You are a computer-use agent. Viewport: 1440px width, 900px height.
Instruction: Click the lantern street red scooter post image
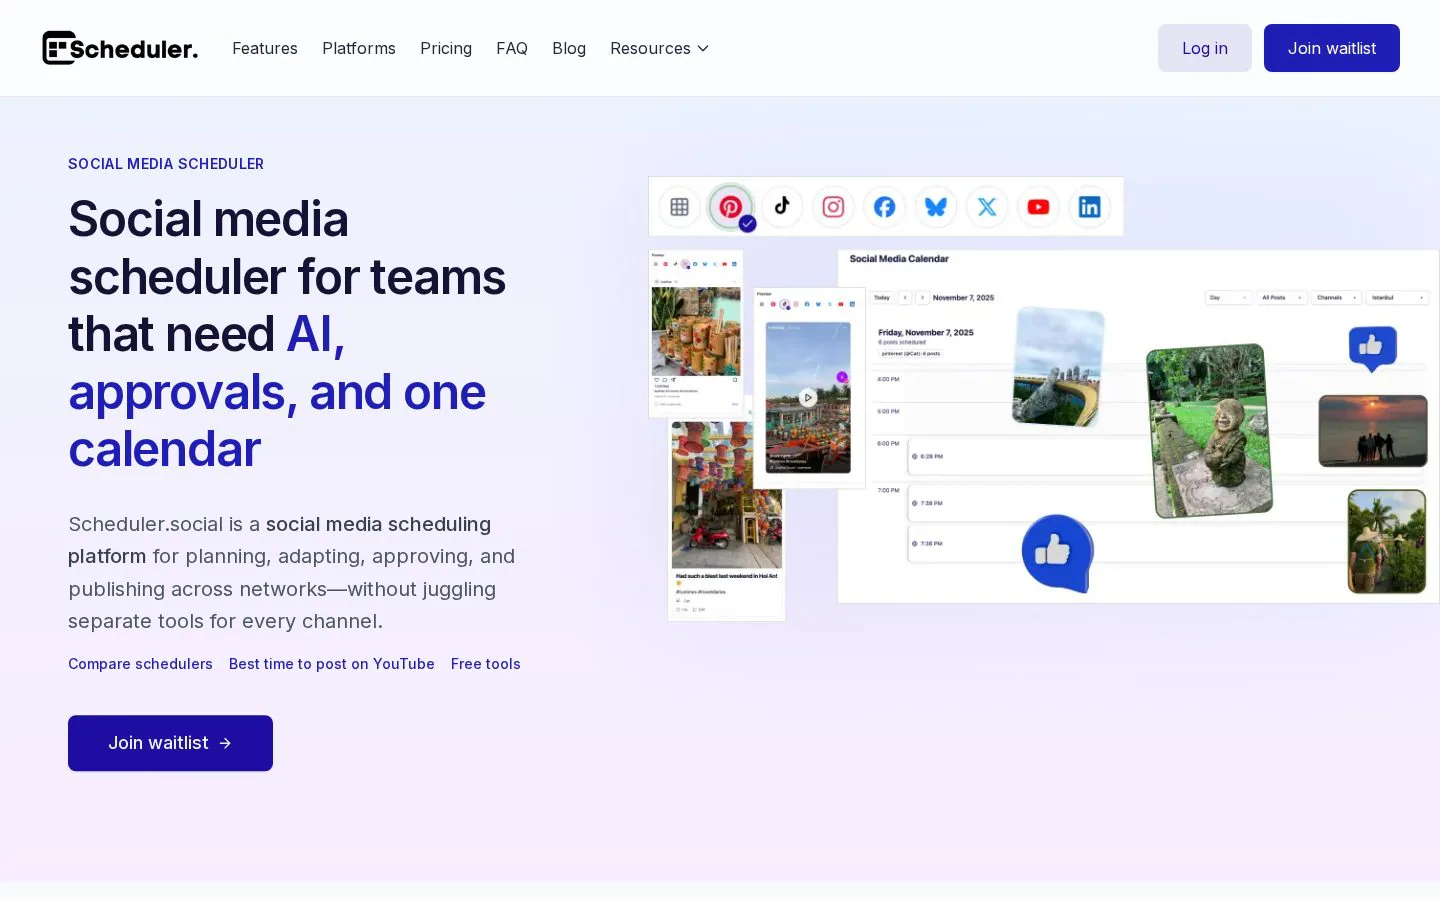click(727, 495)
